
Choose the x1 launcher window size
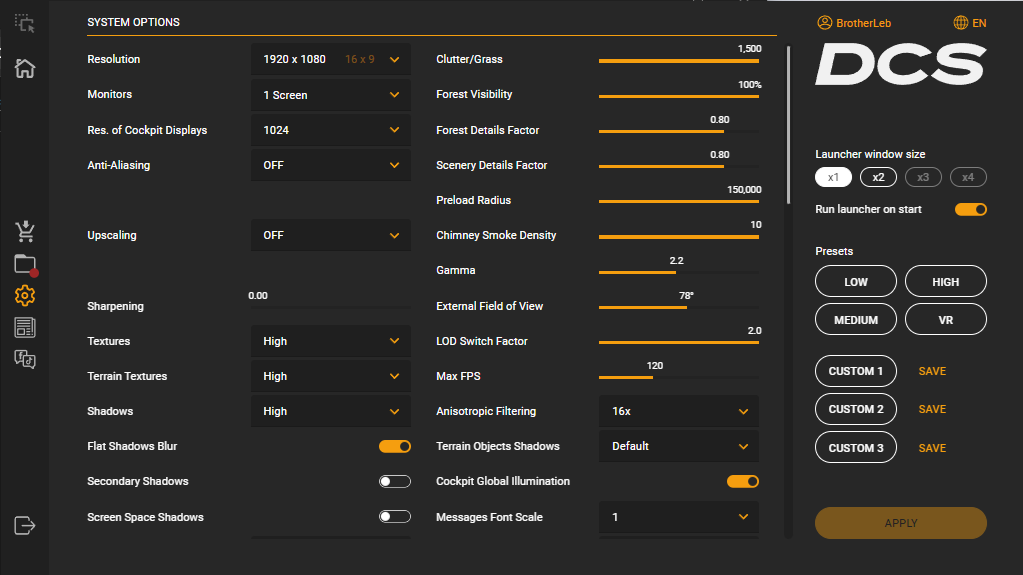tap(833, 178)
